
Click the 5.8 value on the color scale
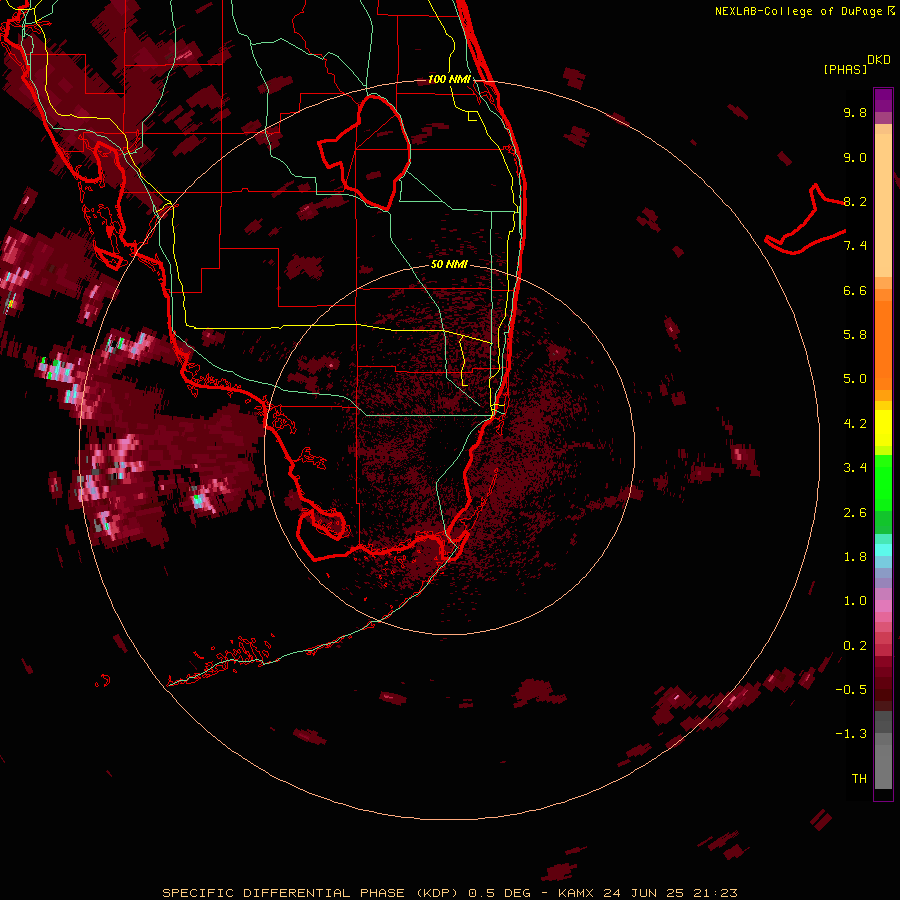click(855, 335)
